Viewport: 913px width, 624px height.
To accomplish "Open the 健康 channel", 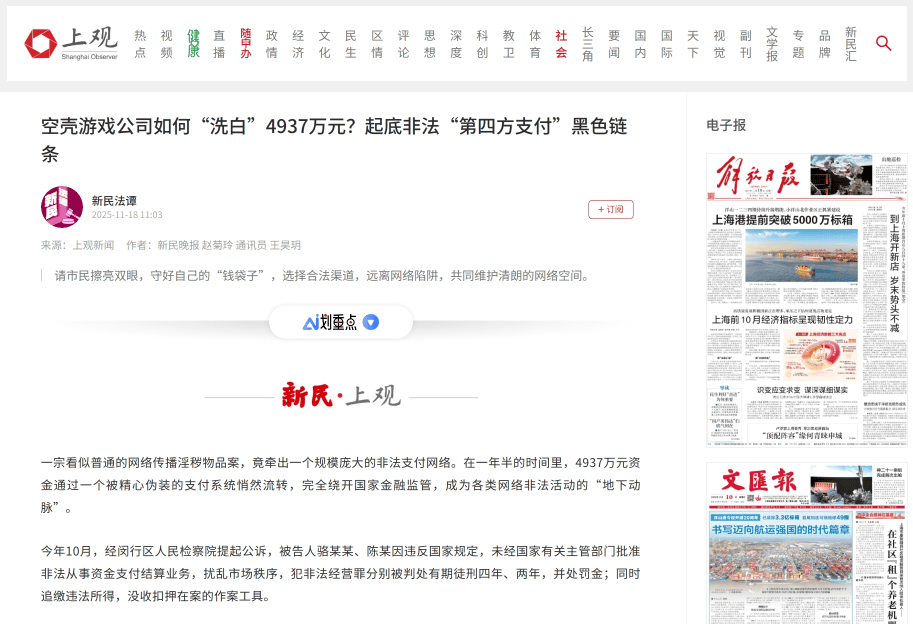I will click(193, 44).
